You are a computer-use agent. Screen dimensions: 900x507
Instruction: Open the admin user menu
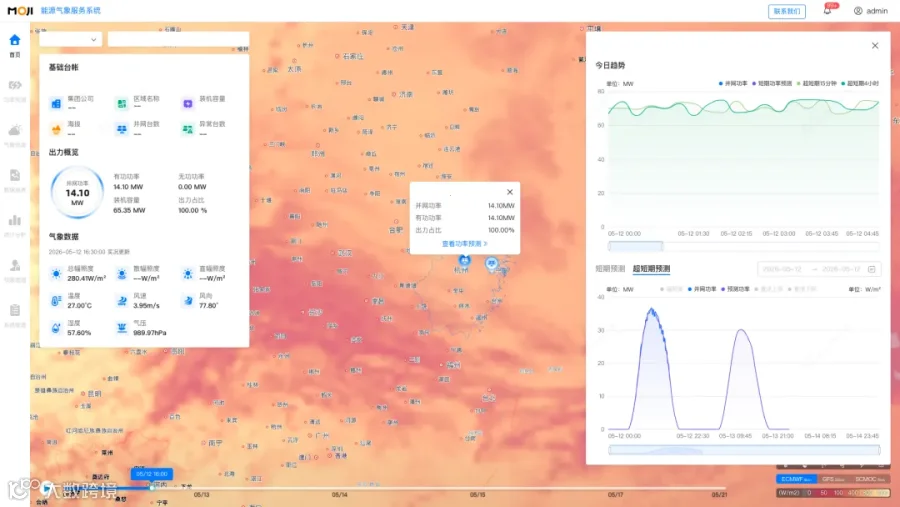pyautogui.click(x=871, y=11)
